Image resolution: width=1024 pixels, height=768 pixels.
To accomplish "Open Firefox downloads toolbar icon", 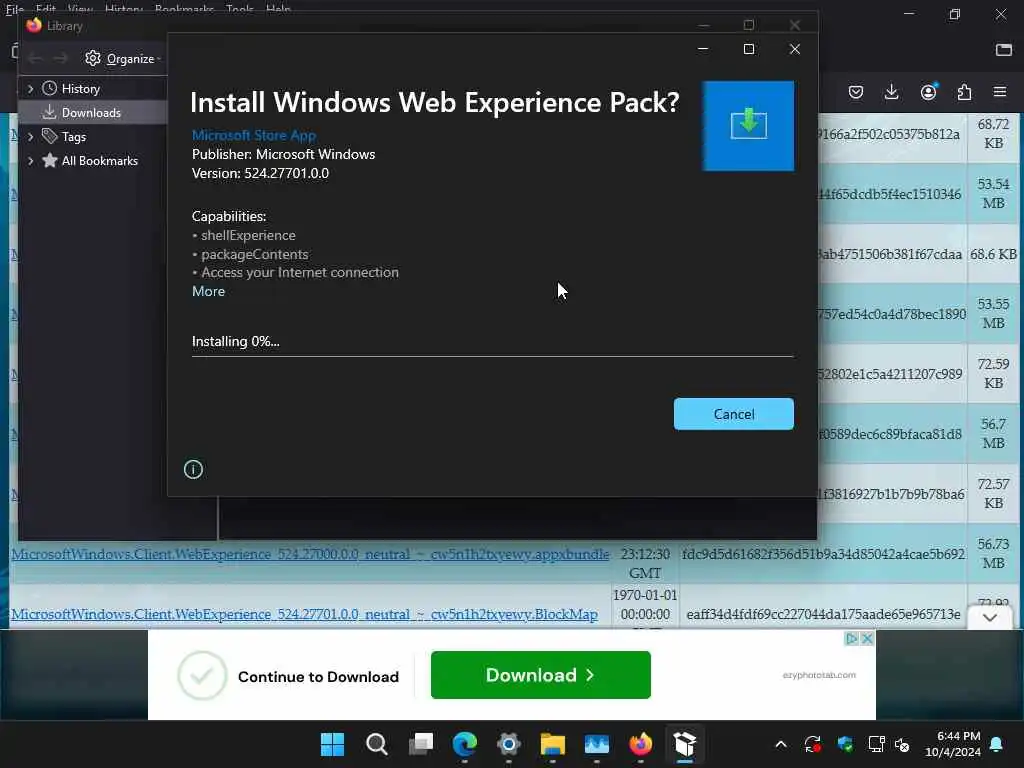I will [891, 92].
